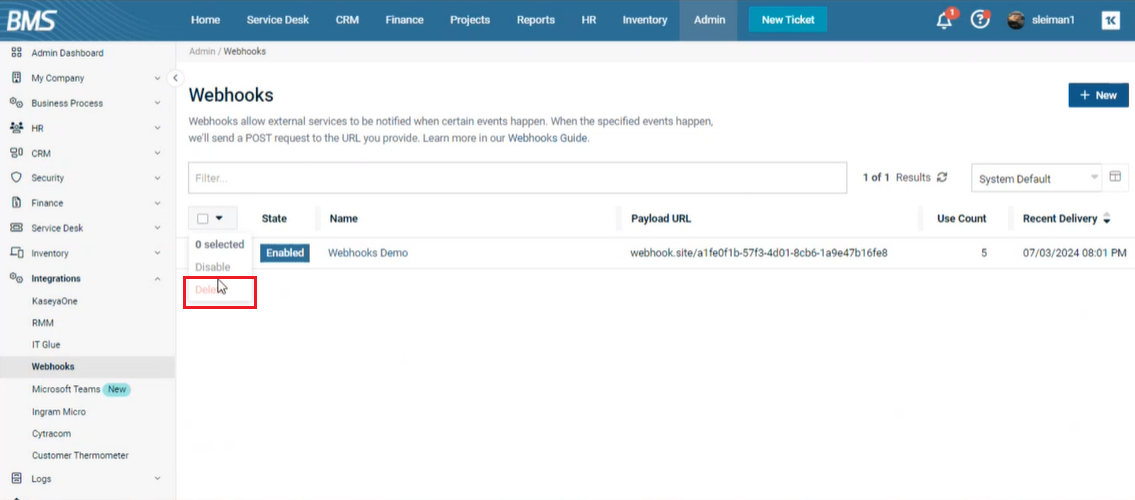Viewport: 1135px width, 500px height.
Task: Open the System Default view dropdown
Action: pyautogui.click(x=1036, y=179)
